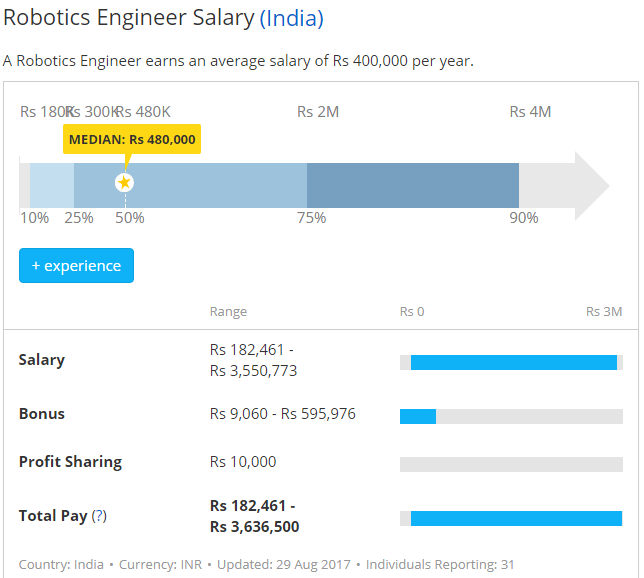This screenshot has height=578, width=644.
Task: Click the Rs 10,000 Profit Sharing value
Action: pyautogui.click(x=243, y=462)
